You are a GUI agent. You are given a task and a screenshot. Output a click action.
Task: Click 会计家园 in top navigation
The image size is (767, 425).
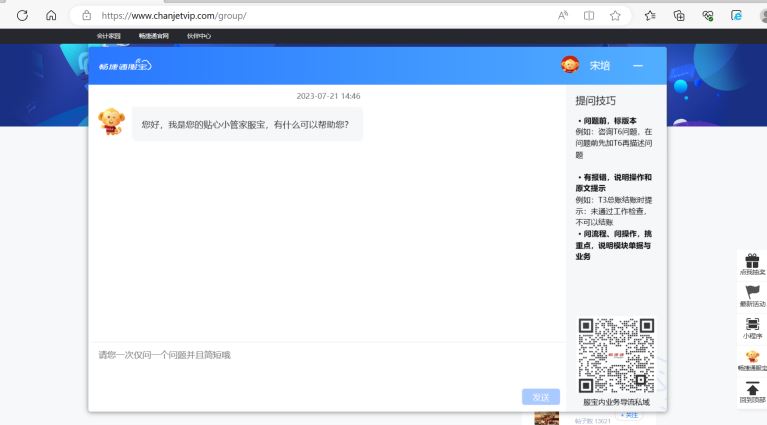pyautogui.click(x=108, y=36)
